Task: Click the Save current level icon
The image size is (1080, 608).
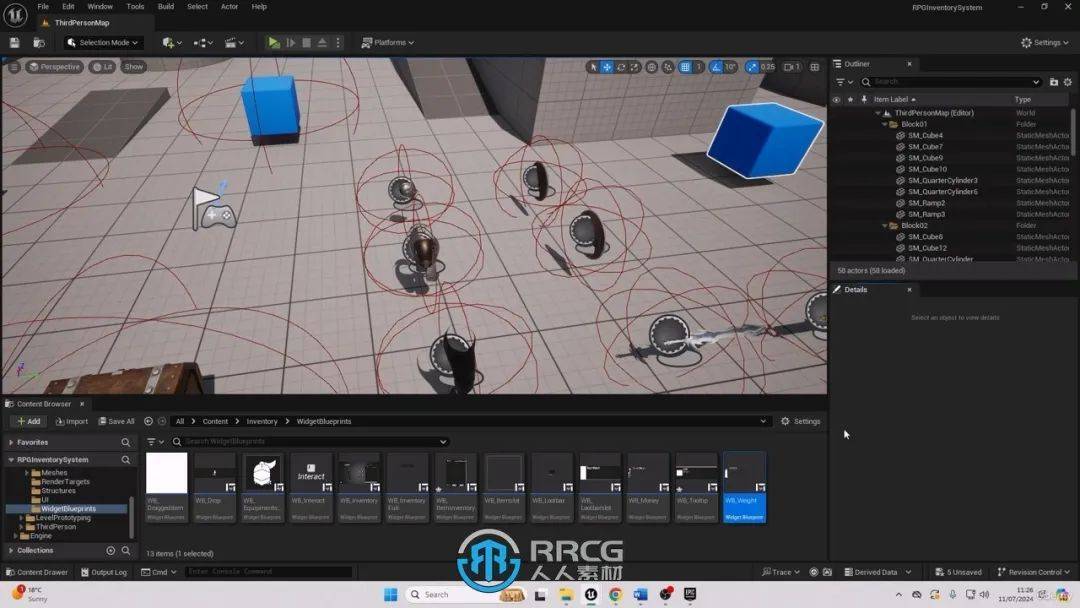Action: (x=15, y=42)
